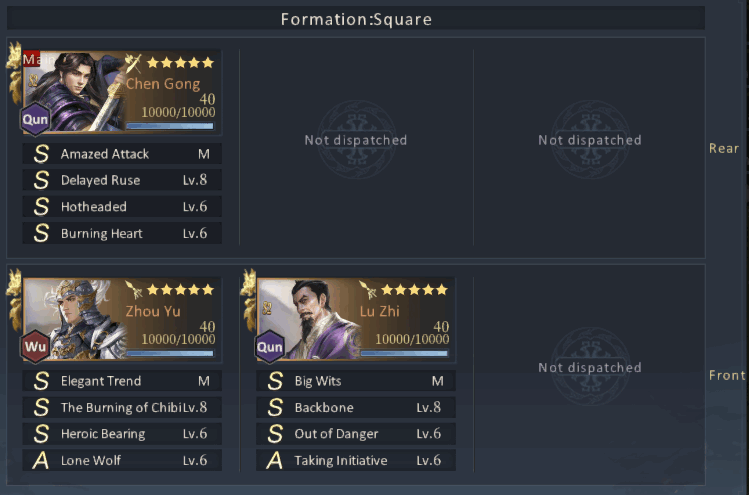Click the A rank icon of Lone Wolf
The height and width of the screenshot is (495, 749).
coord(41,460)
